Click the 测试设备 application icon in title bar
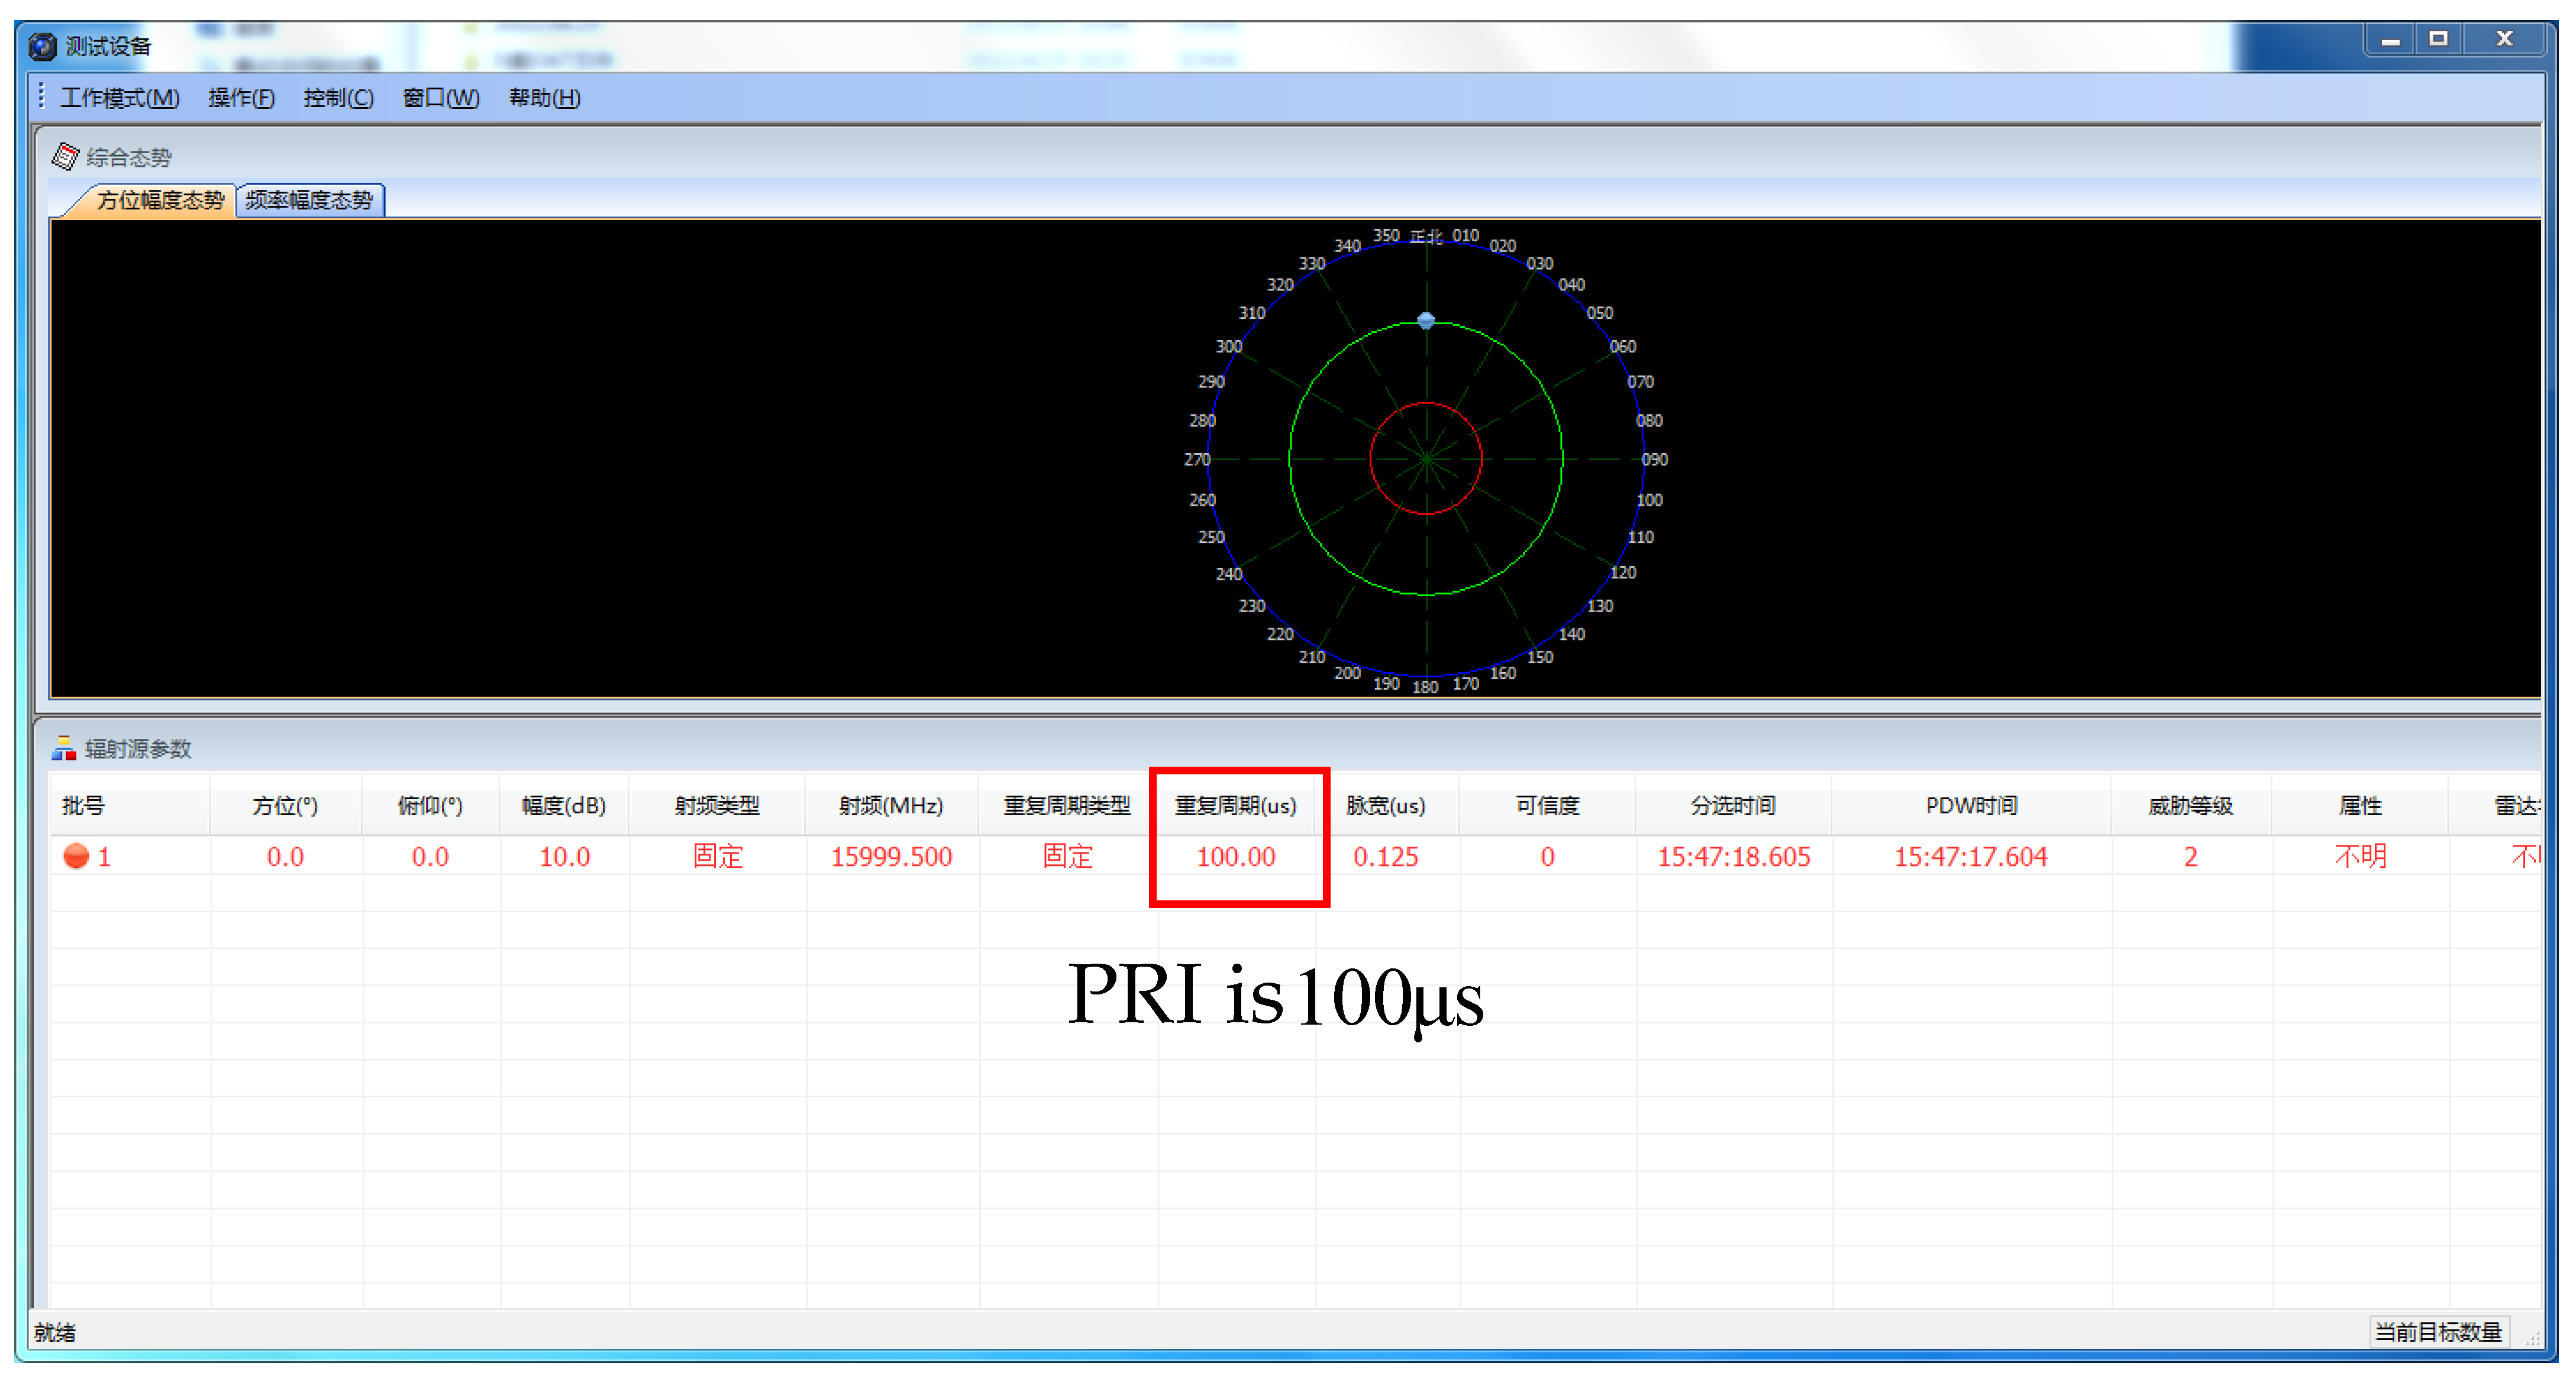This screenshot has height=1376, width=2576. coord(43,46)
